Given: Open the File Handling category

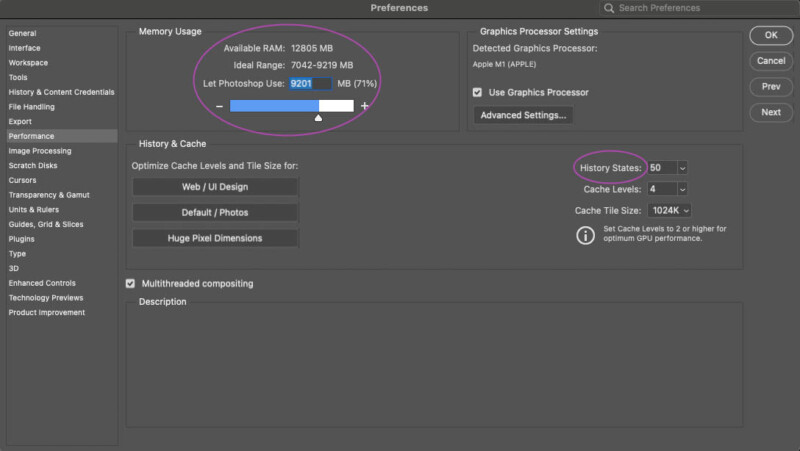Looking at the screenshot, I should click(x=32, y=107).
